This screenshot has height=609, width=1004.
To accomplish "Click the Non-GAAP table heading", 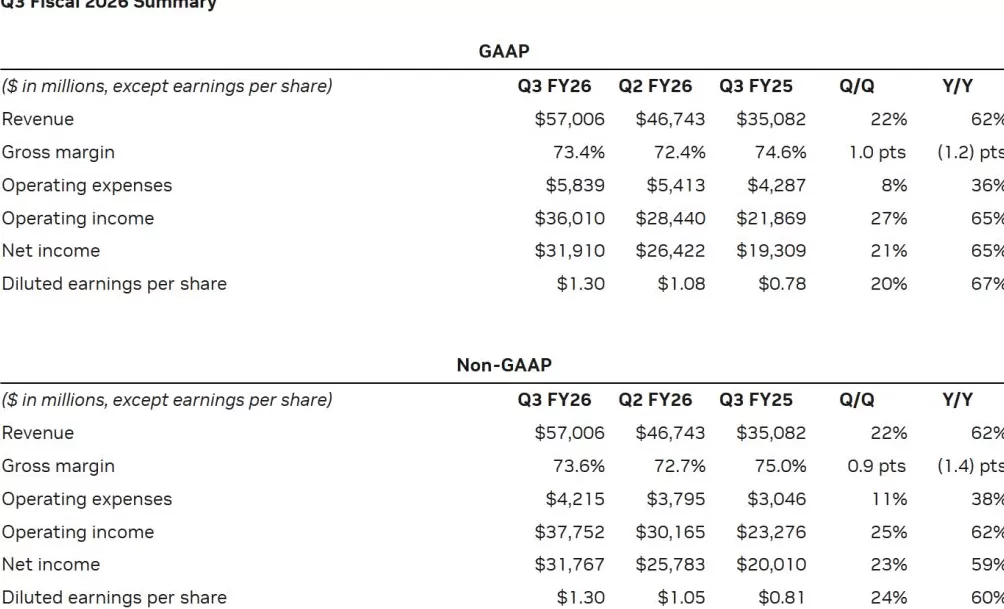I will pos(504,366).
